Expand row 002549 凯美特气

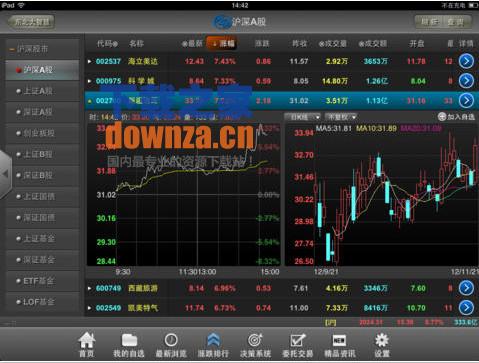click(x=89, y=308)
